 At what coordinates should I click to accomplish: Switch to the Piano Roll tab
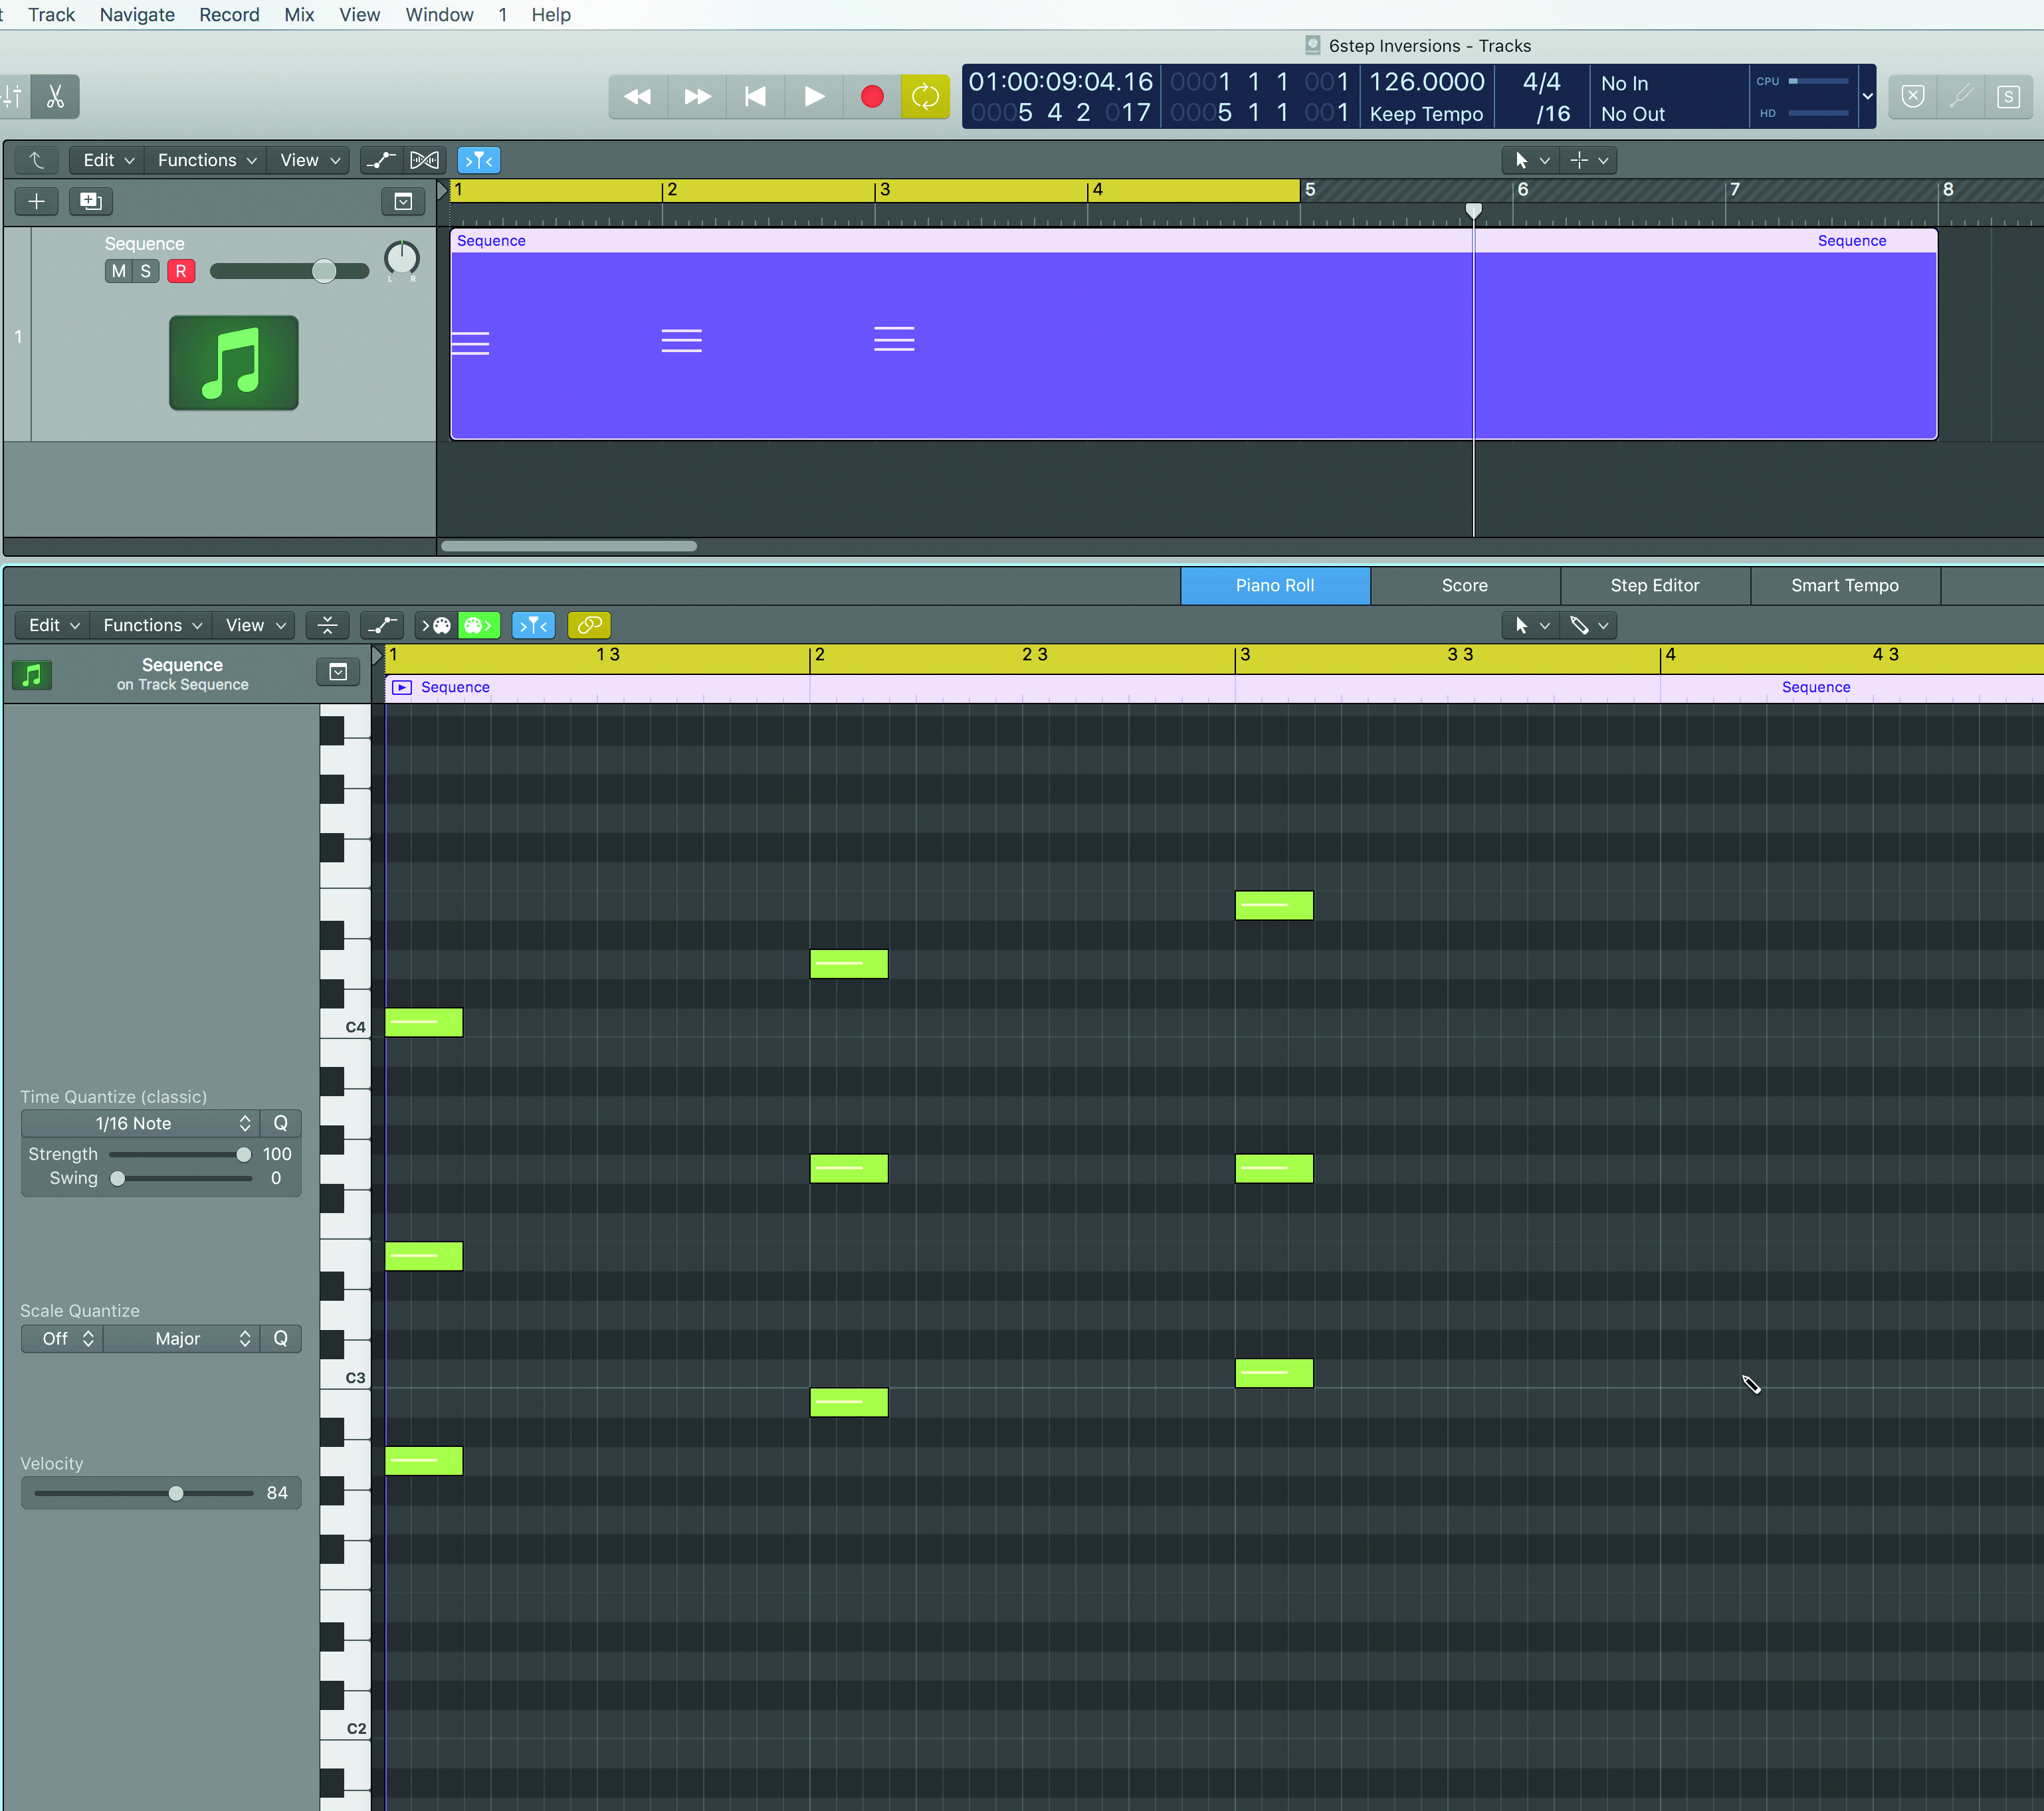tap(1275, 586)
